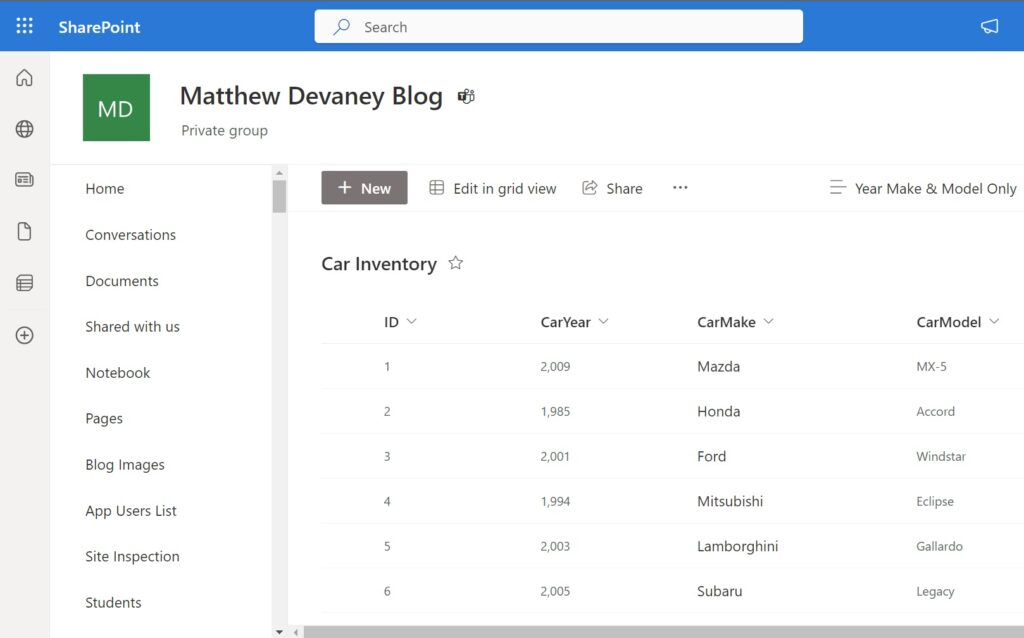Click the Legacy model cell
1024x638 pixels.
pos(935,592)
